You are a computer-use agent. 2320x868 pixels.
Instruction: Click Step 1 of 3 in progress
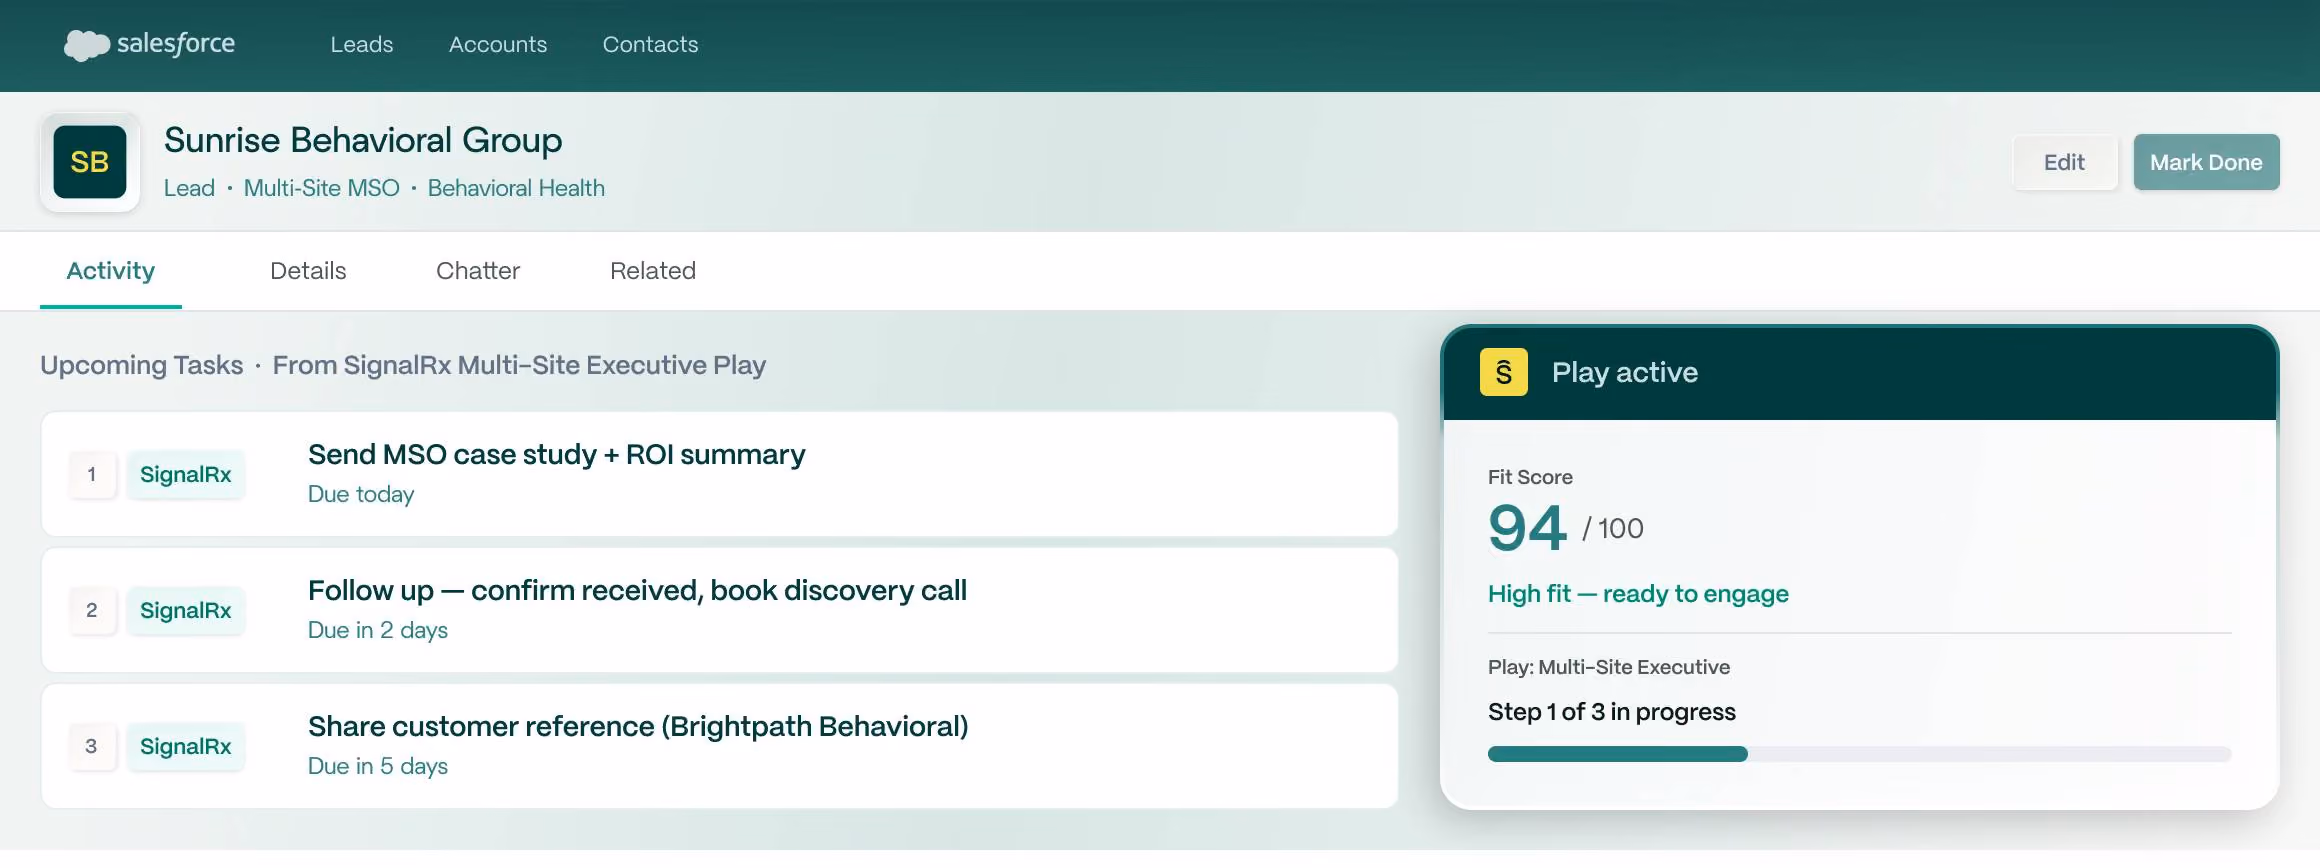pyautogui.click(x=1612, y=712)
